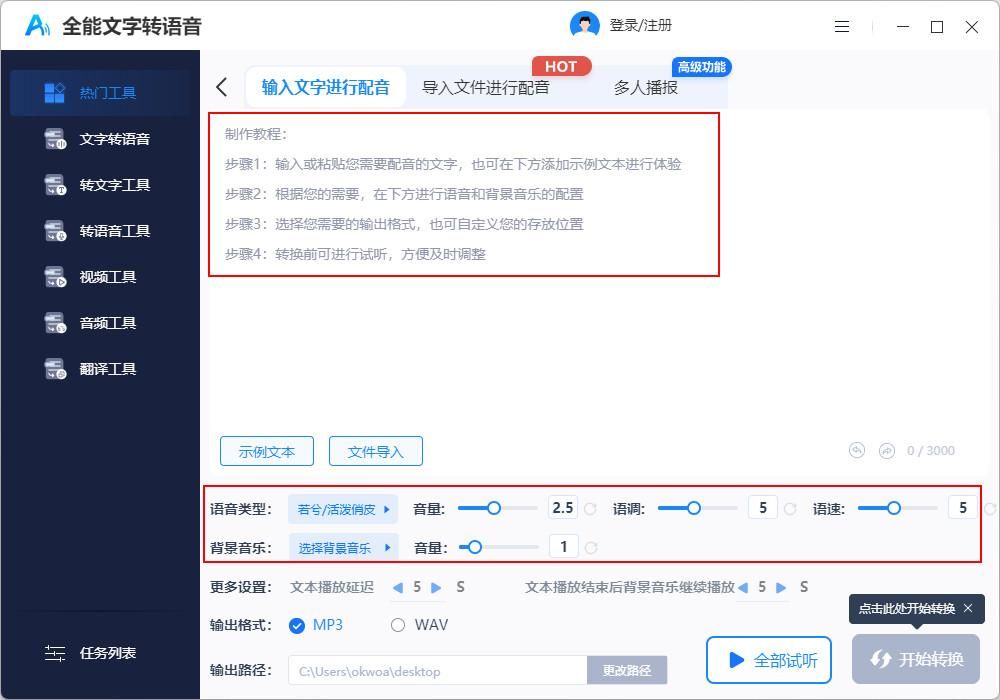Screen dimensions: 1000x700
Task: Open the 任务列表 task list
Action: click(x=91, y=653)
